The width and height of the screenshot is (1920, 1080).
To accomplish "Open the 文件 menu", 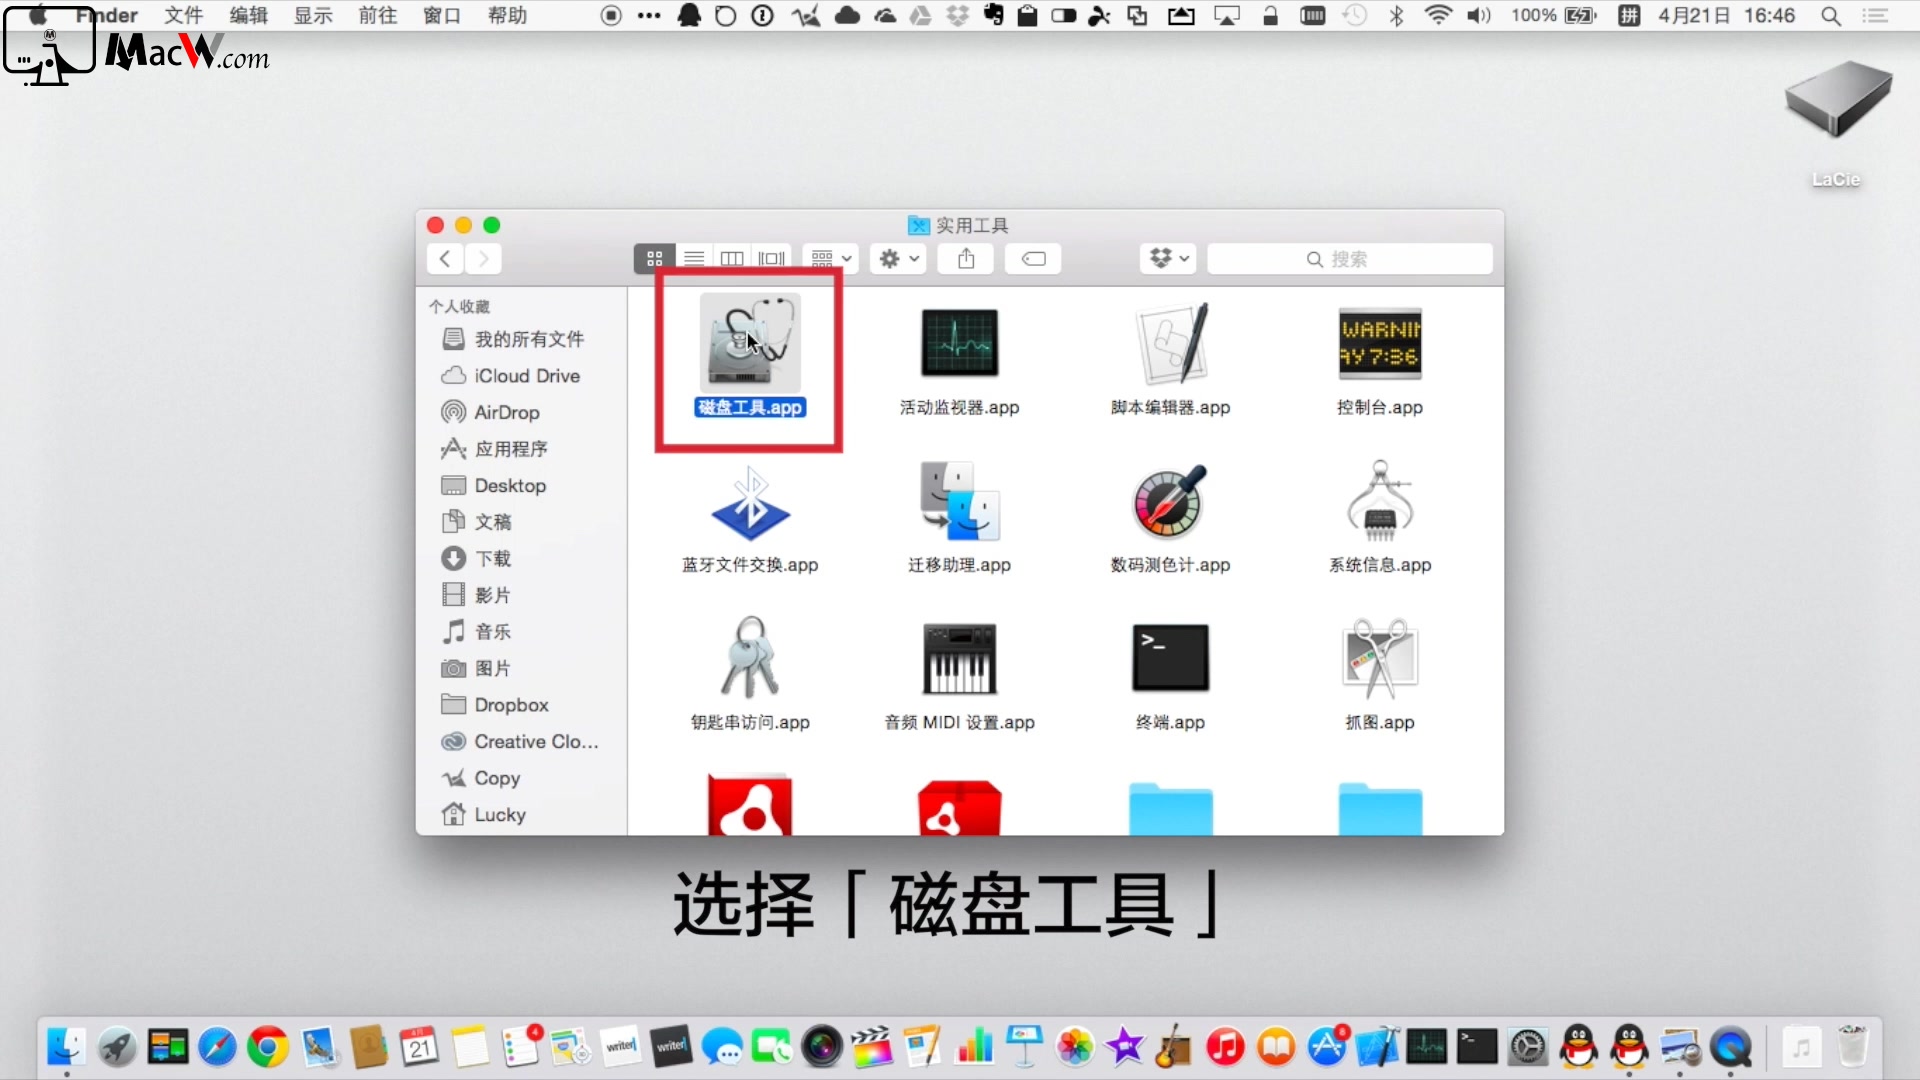I will tap(184, 15).
